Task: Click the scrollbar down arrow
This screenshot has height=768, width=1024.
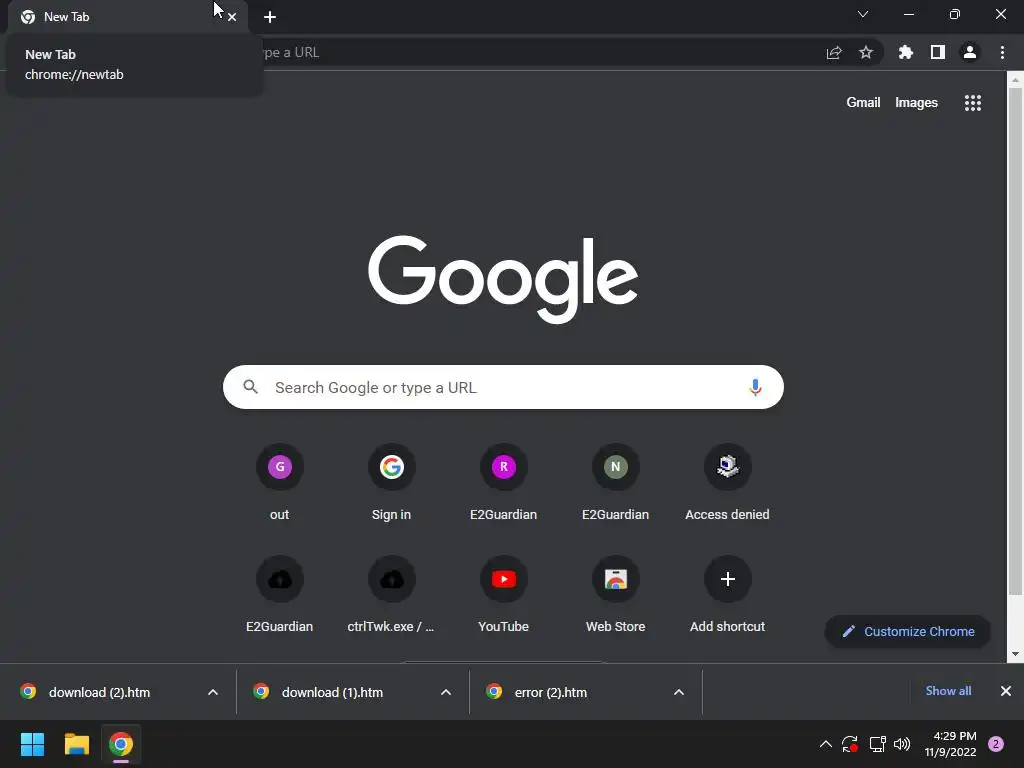Action: (1015, 654)
